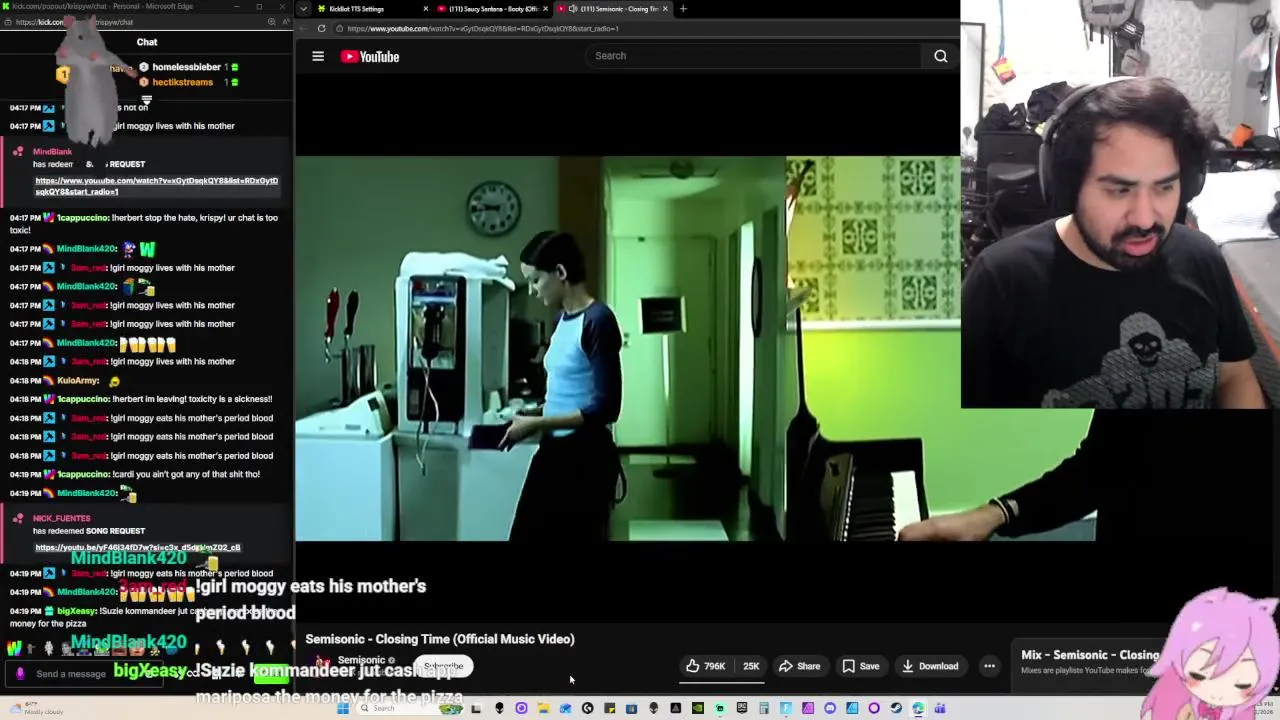Open the Semisonic channel name link

(361, 660)
